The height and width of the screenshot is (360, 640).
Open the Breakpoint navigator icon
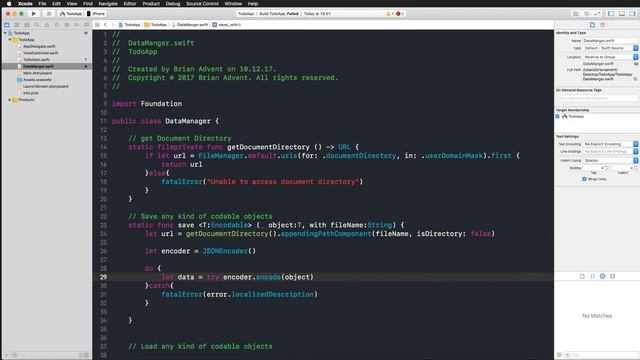(76, 25)
